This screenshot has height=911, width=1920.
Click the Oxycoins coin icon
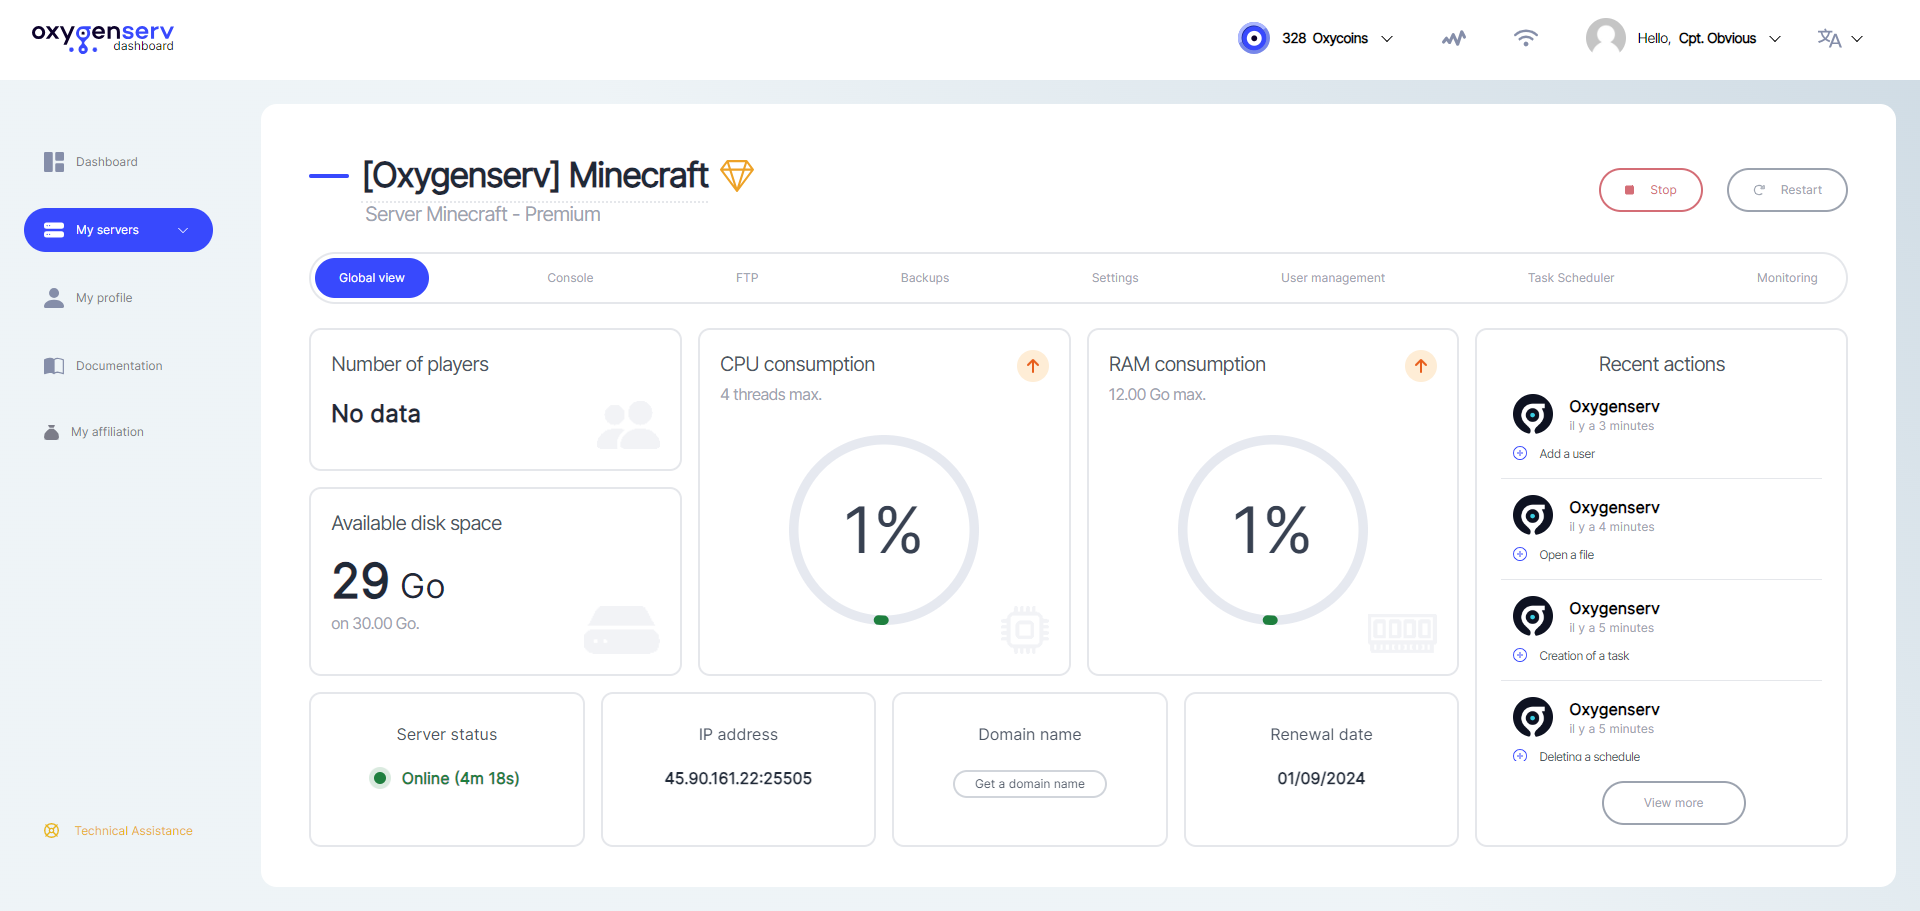pyautogui.click(x=1253, y=38)
